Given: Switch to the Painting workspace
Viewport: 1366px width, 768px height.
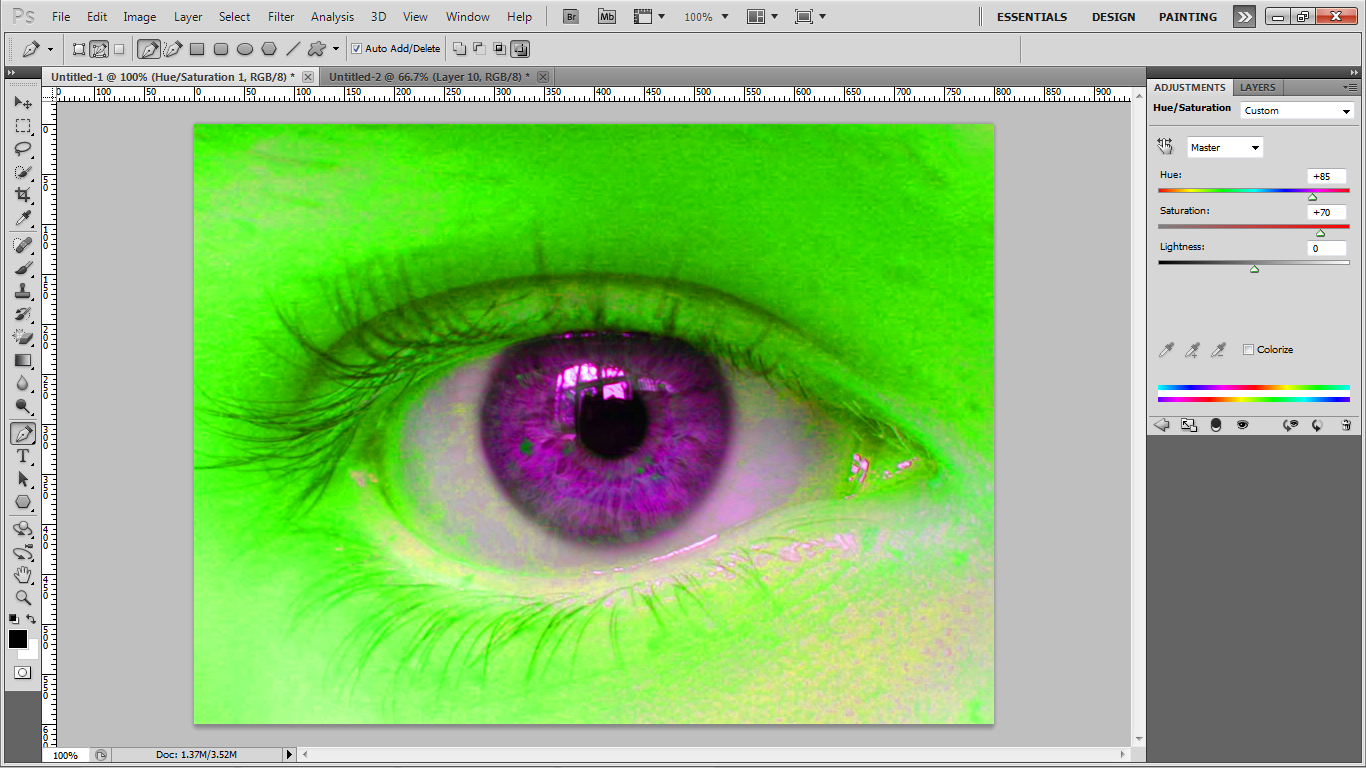Looking at the screenshot, I should coord(1188,16).
